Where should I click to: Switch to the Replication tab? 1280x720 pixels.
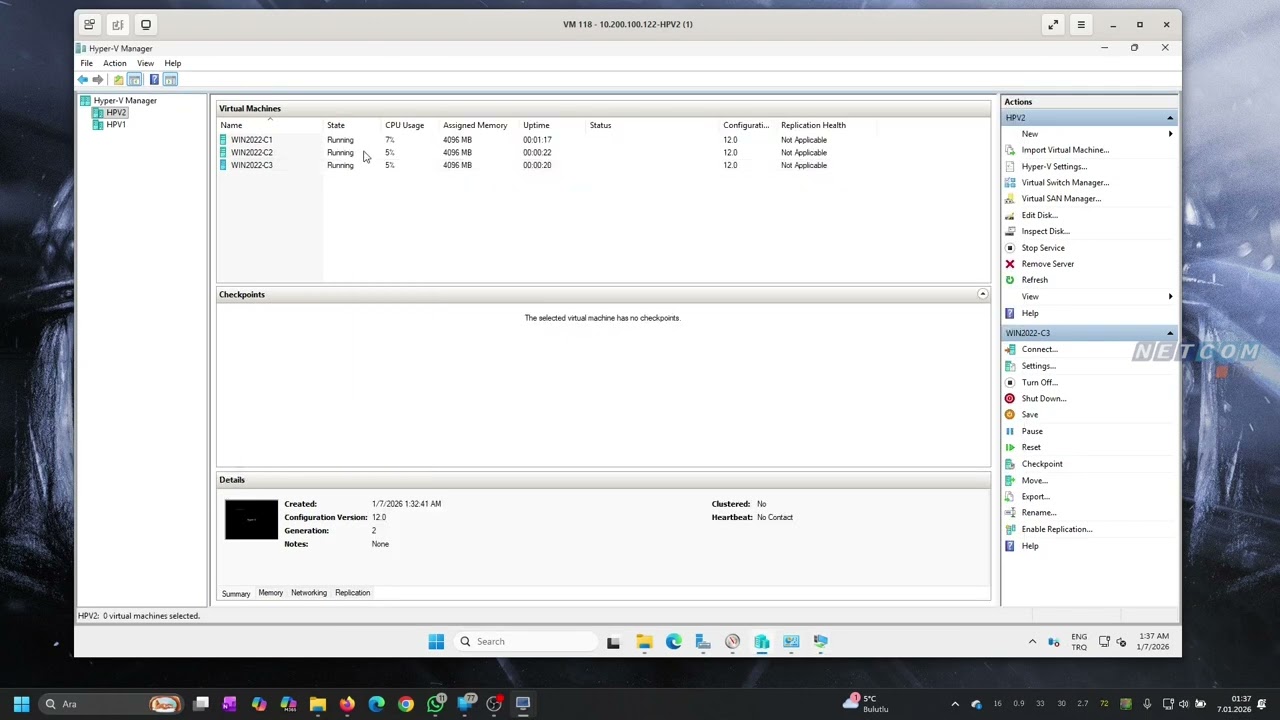pyautogui.click(x=352, y=593)
